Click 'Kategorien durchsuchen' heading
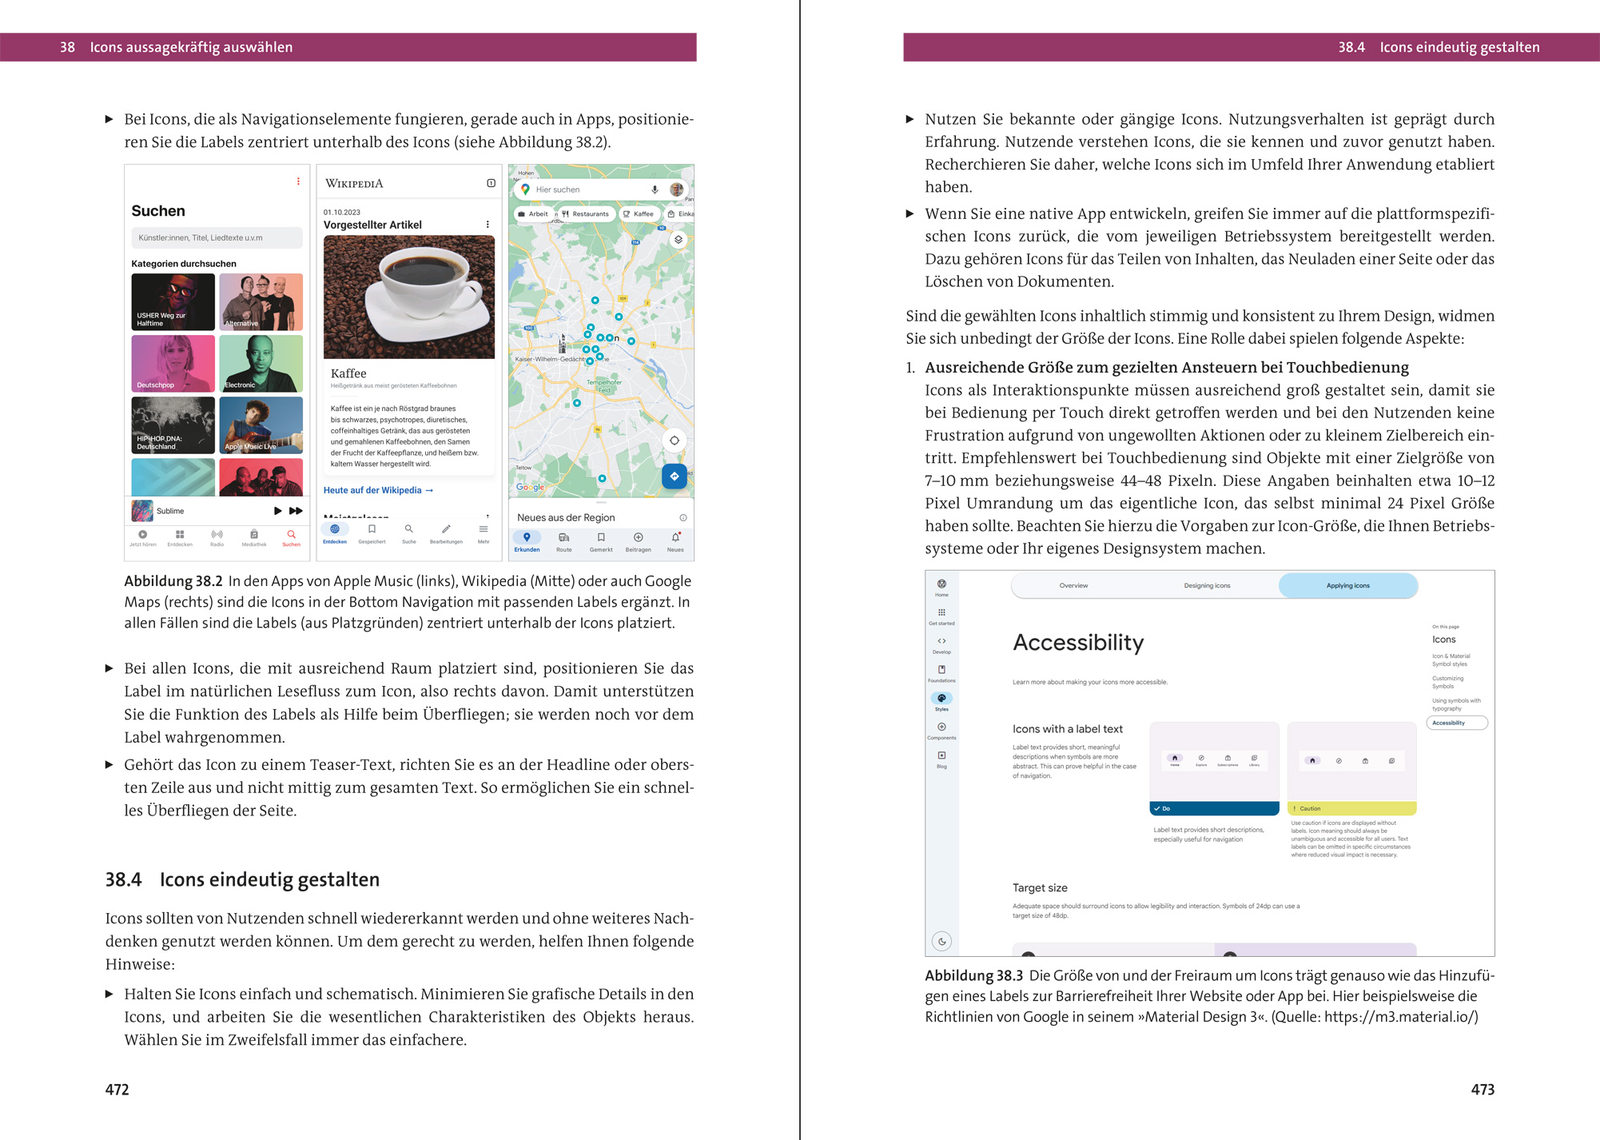 [184, 264]
